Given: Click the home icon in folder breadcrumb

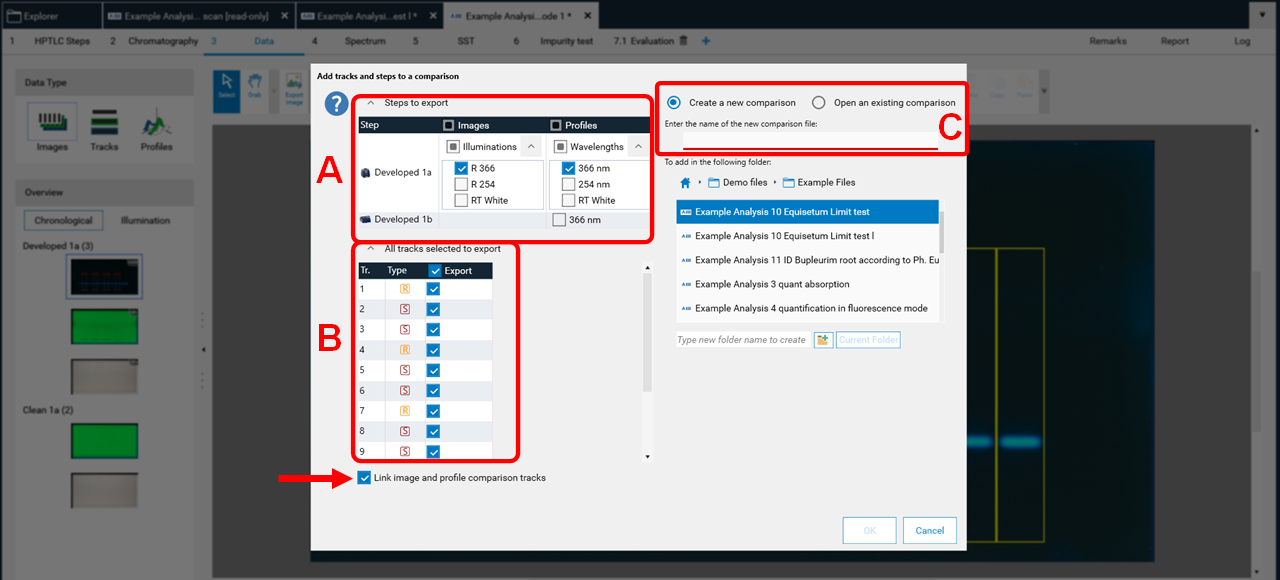Looking at the screenshot, I should [685, 183].
